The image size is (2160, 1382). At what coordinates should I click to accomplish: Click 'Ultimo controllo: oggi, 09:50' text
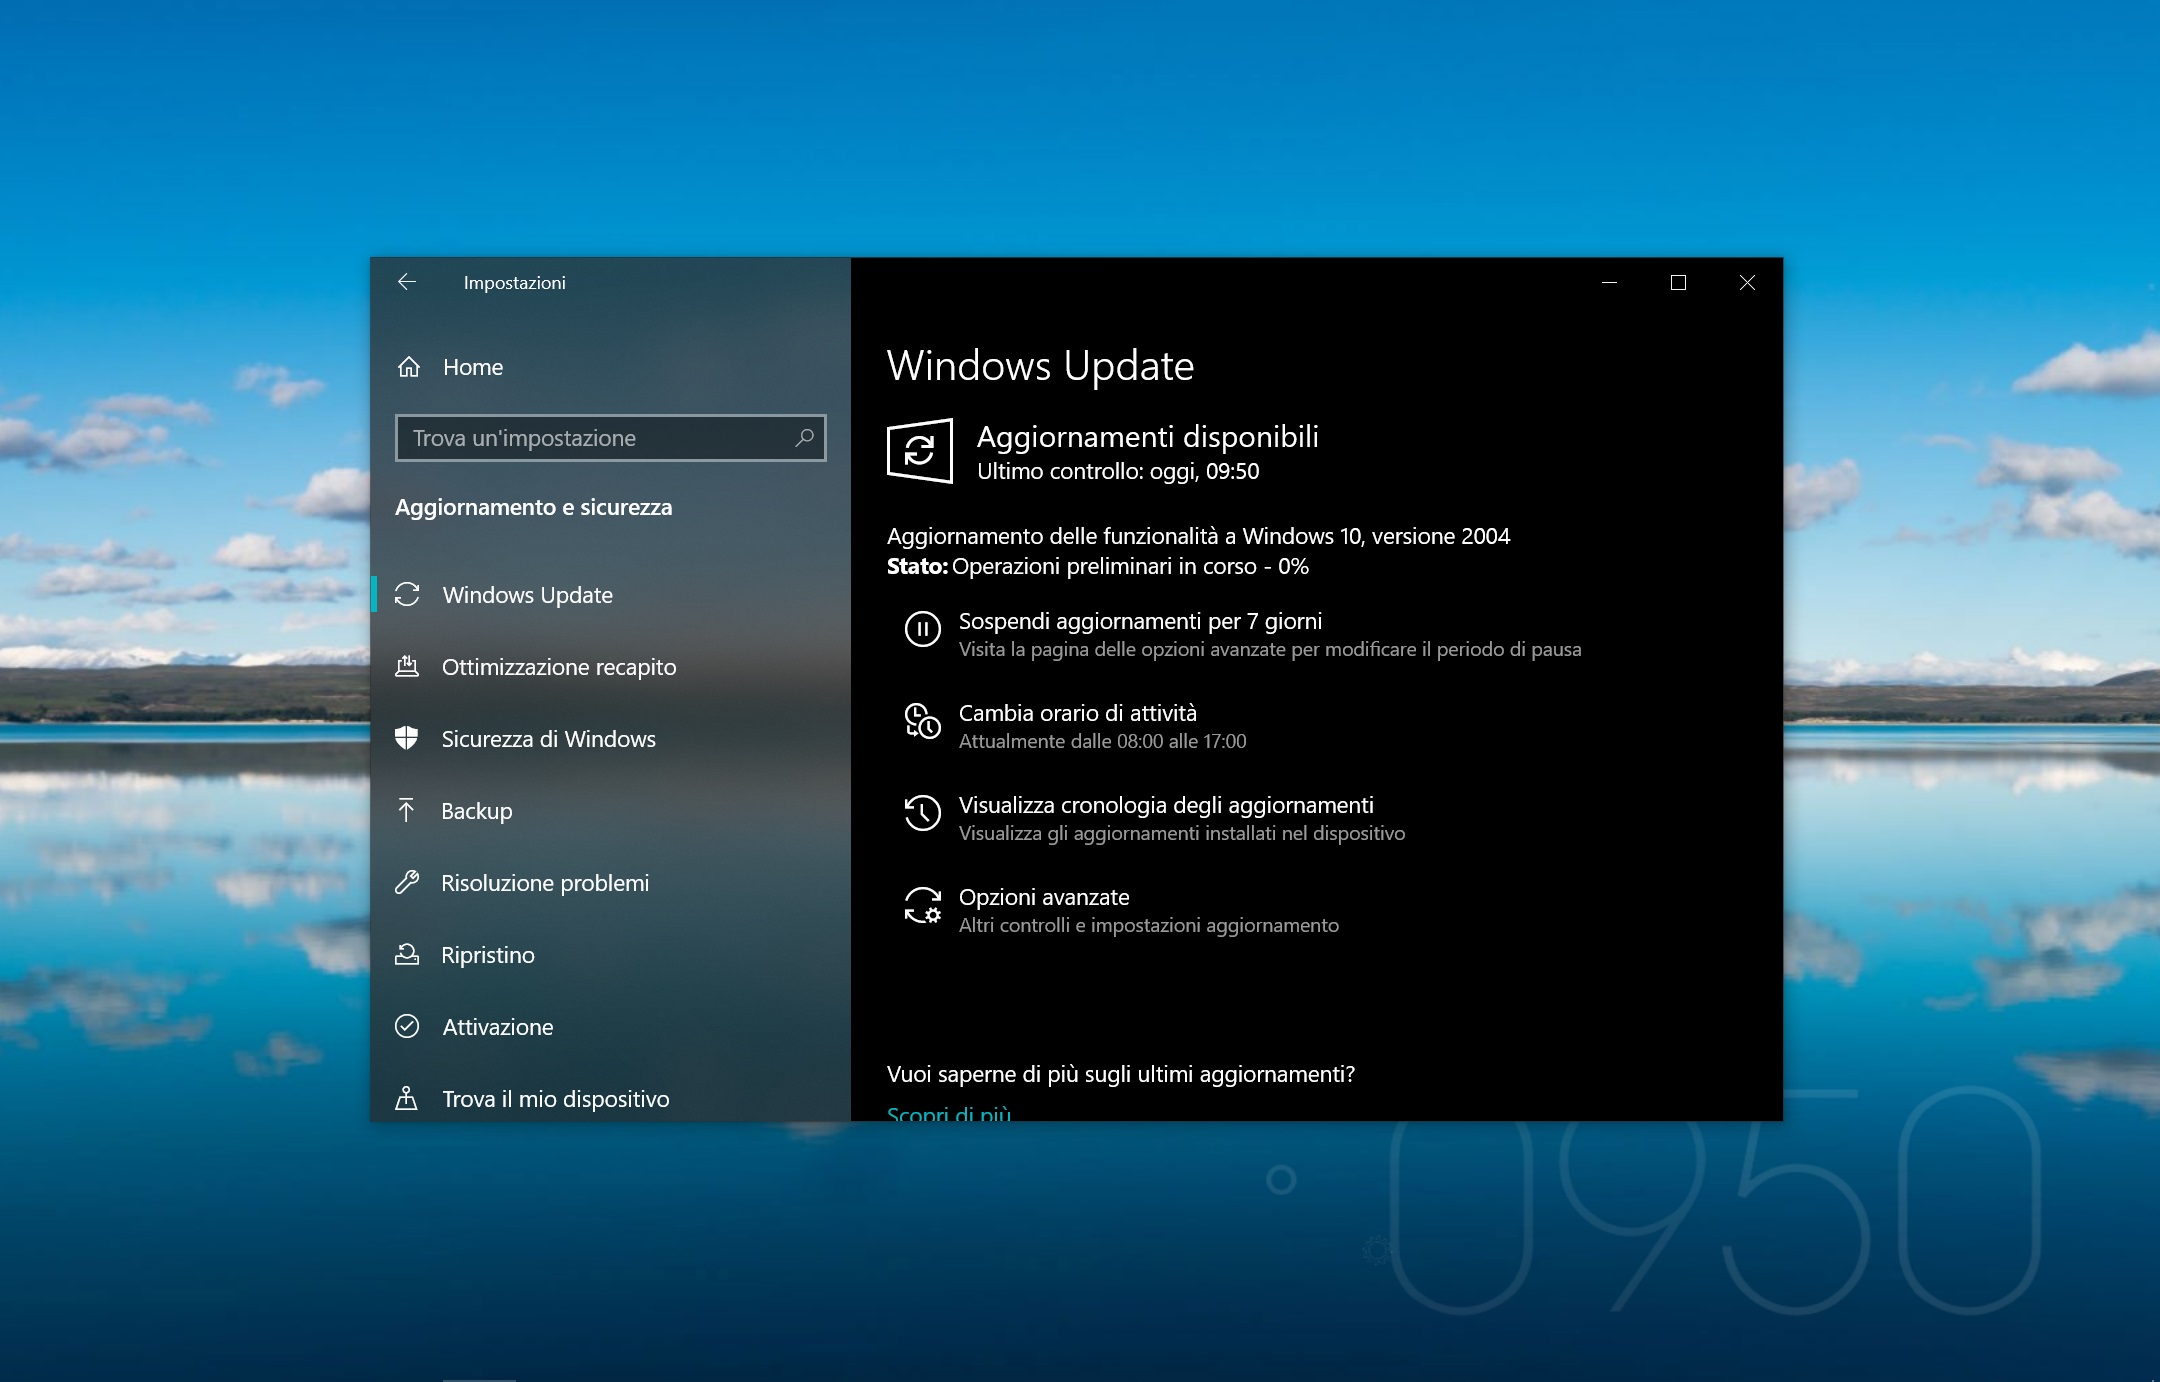pos(1118,471)
